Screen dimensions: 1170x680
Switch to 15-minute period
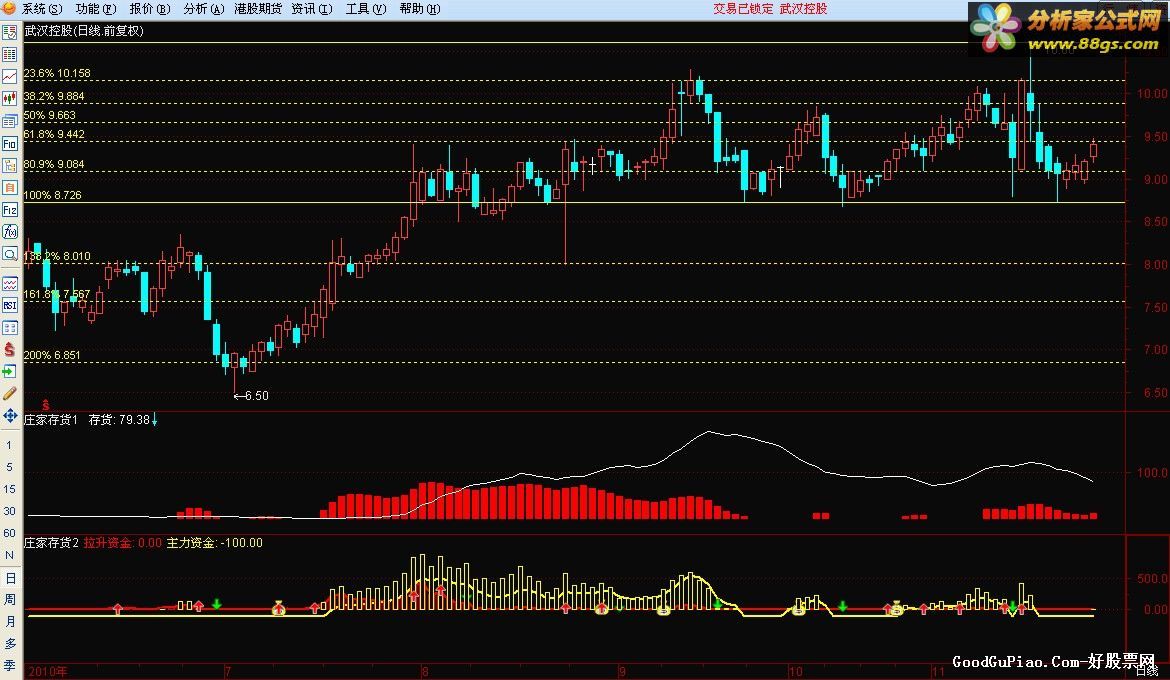[10, 489]
